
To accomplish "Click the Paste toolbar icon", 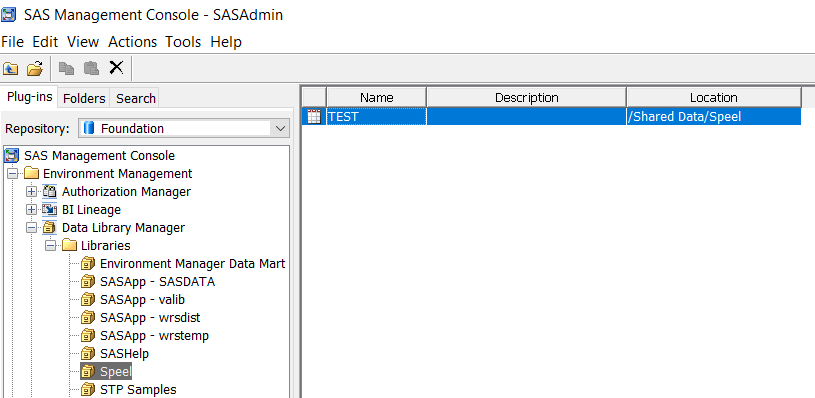I will [x=91, y=68].
